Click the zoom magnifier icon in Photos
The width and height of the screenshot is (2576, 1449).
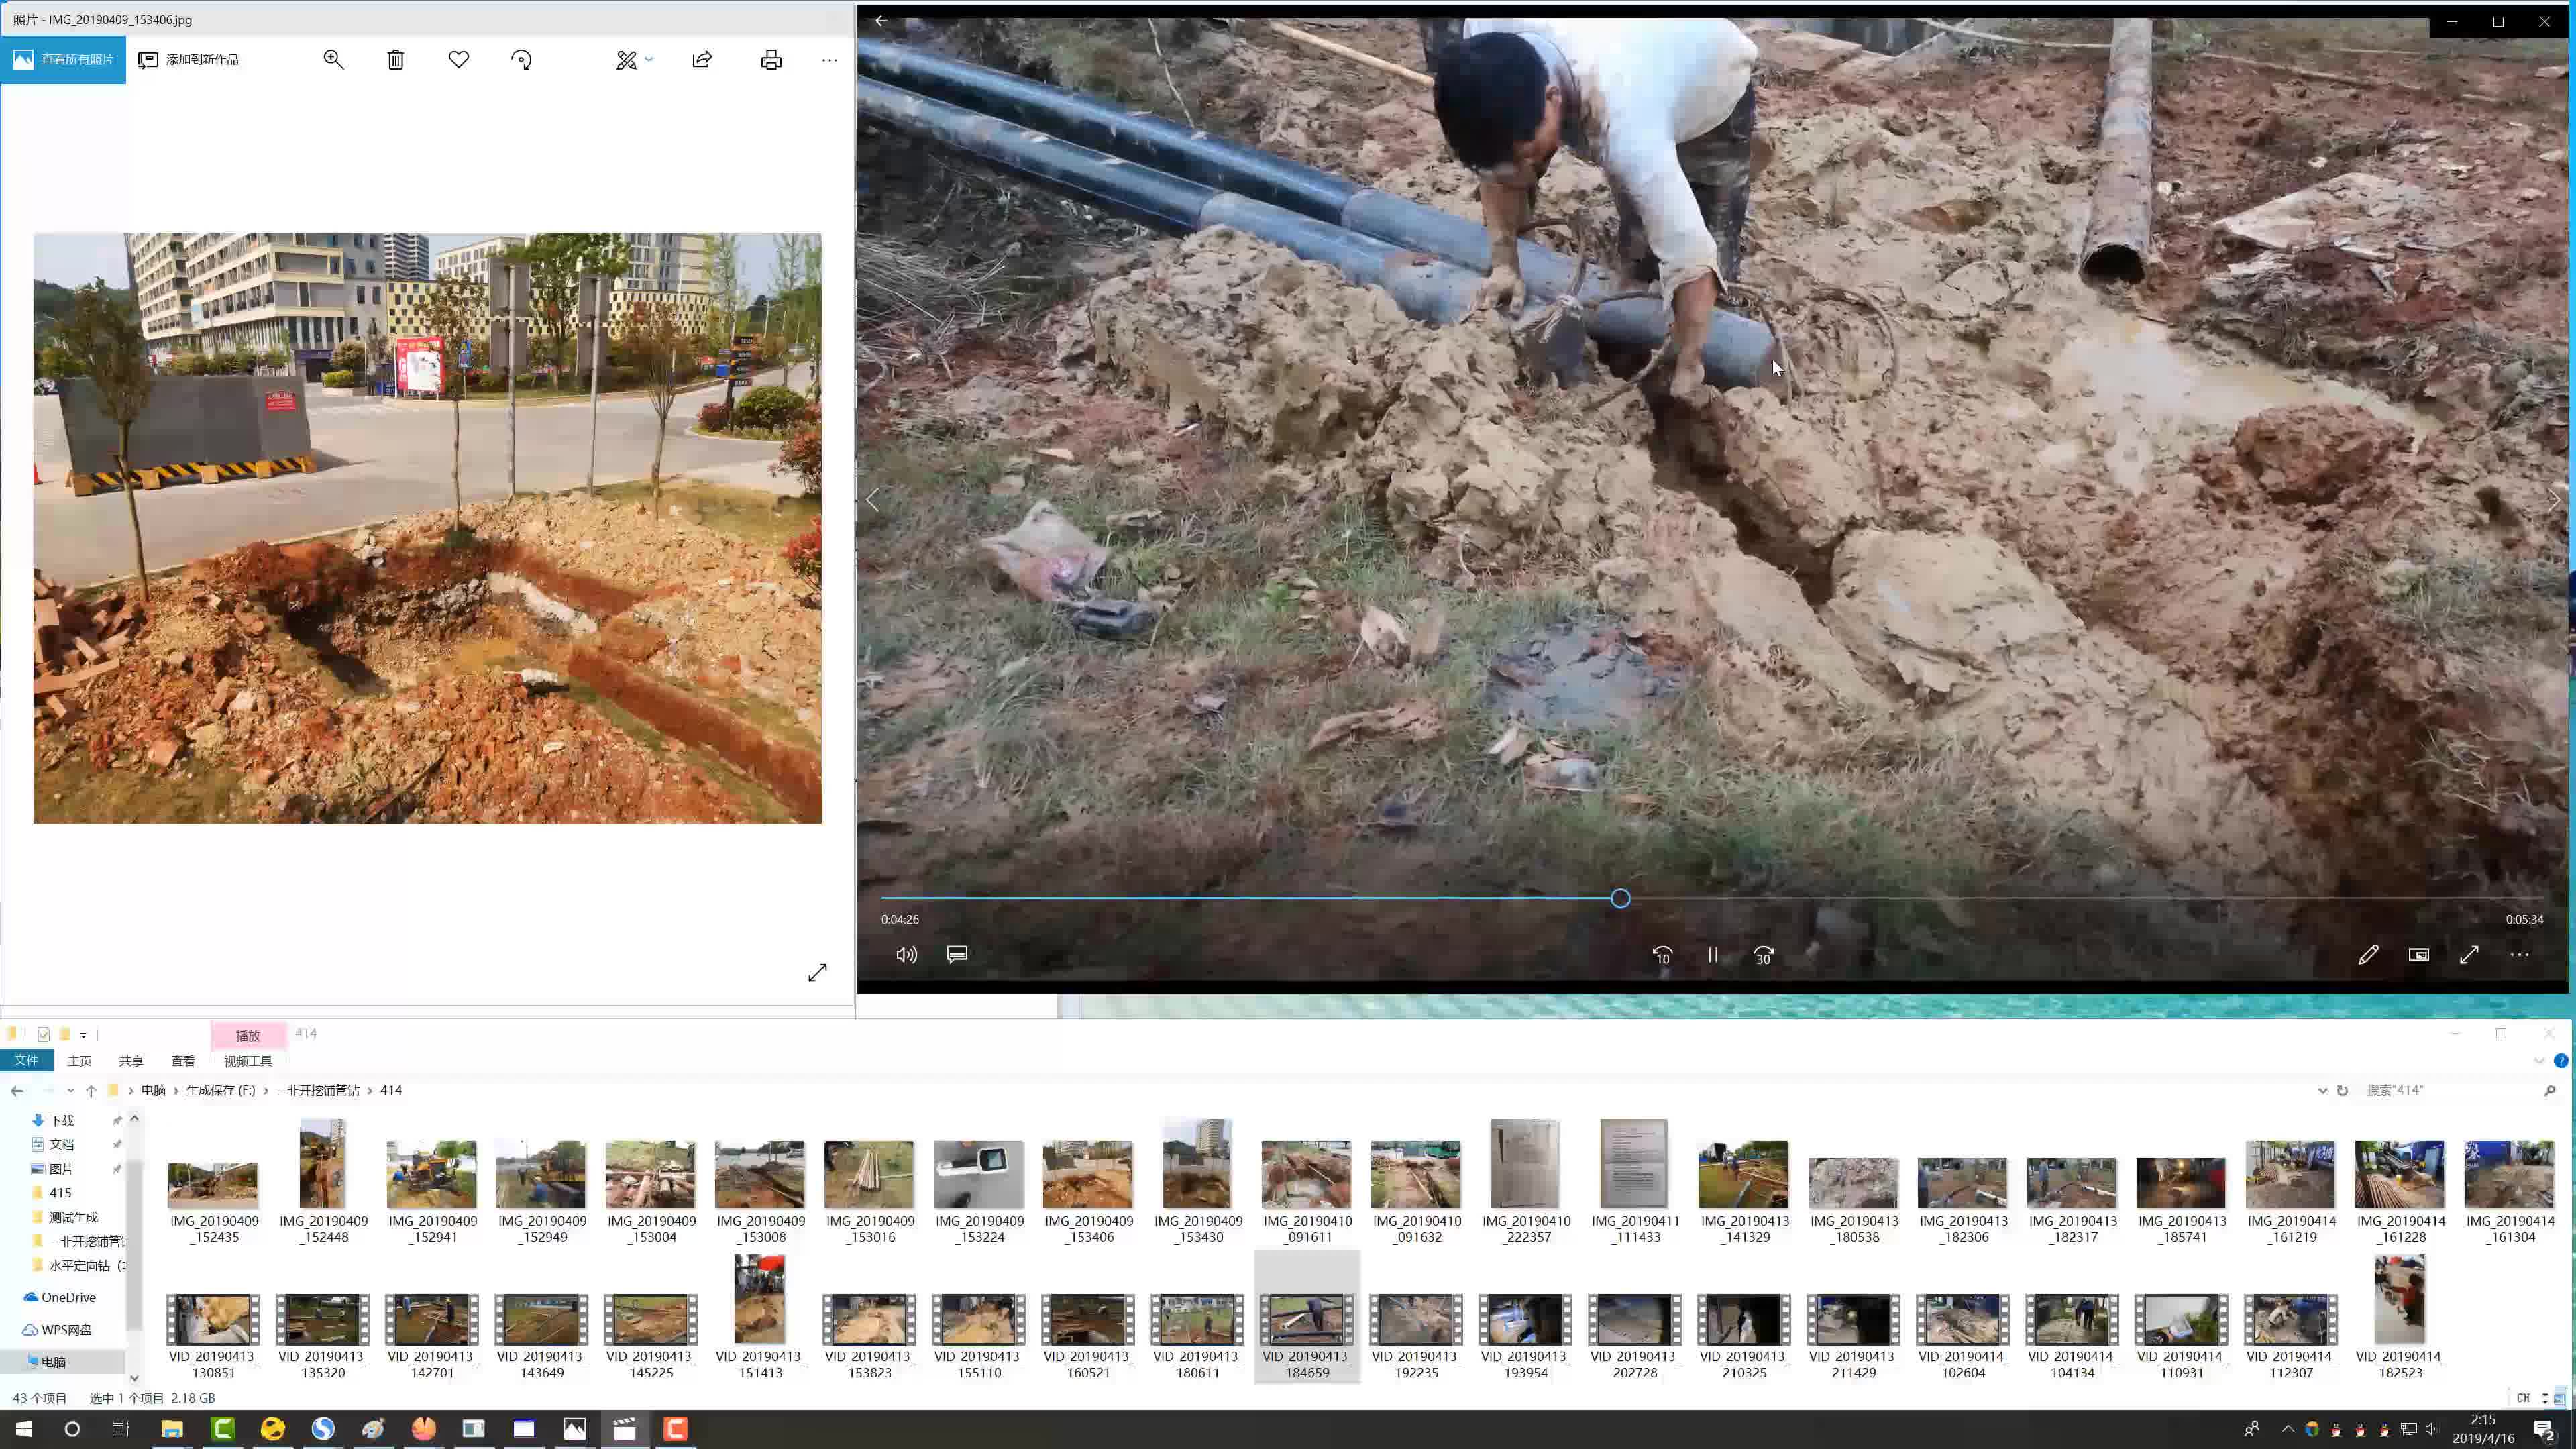click(x=333, y=60)
